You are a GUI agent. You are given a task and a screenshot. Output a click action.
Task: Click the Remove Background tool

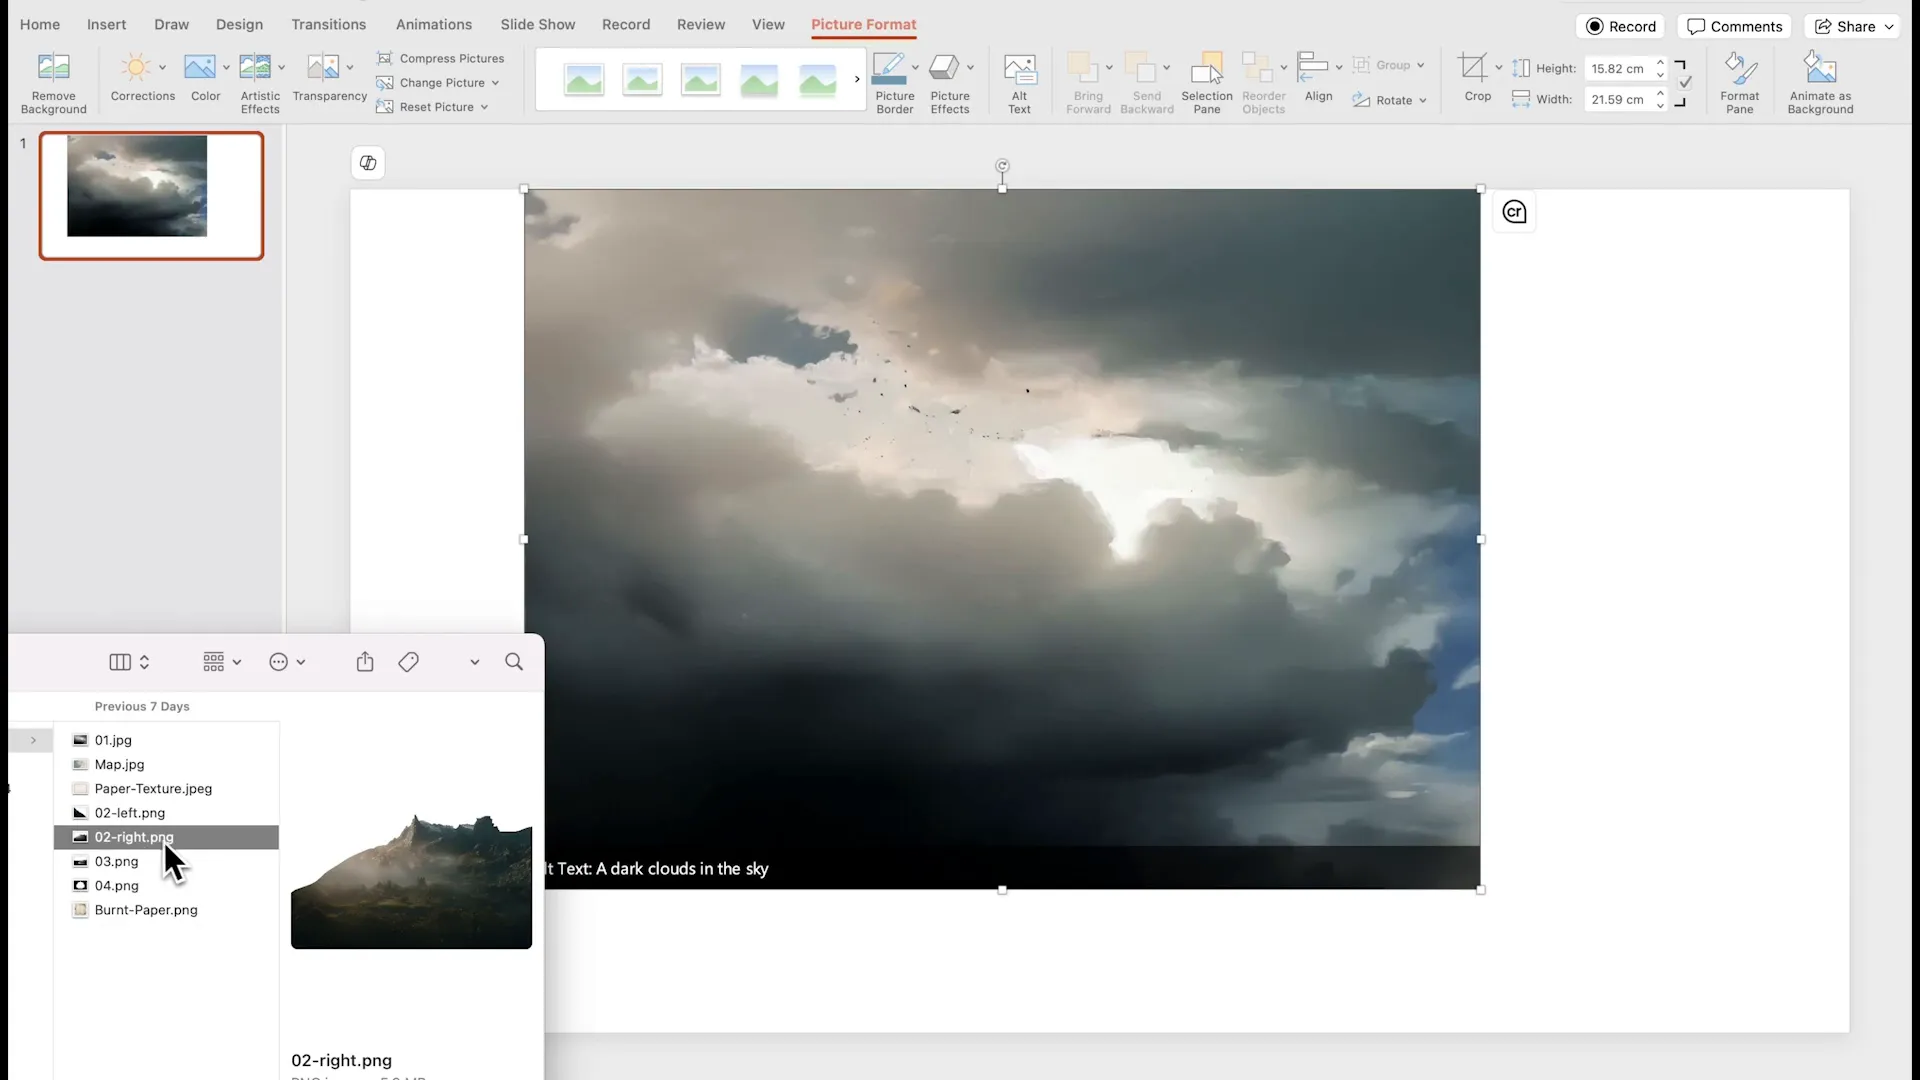pyautogui.click(x=53, y=83)
